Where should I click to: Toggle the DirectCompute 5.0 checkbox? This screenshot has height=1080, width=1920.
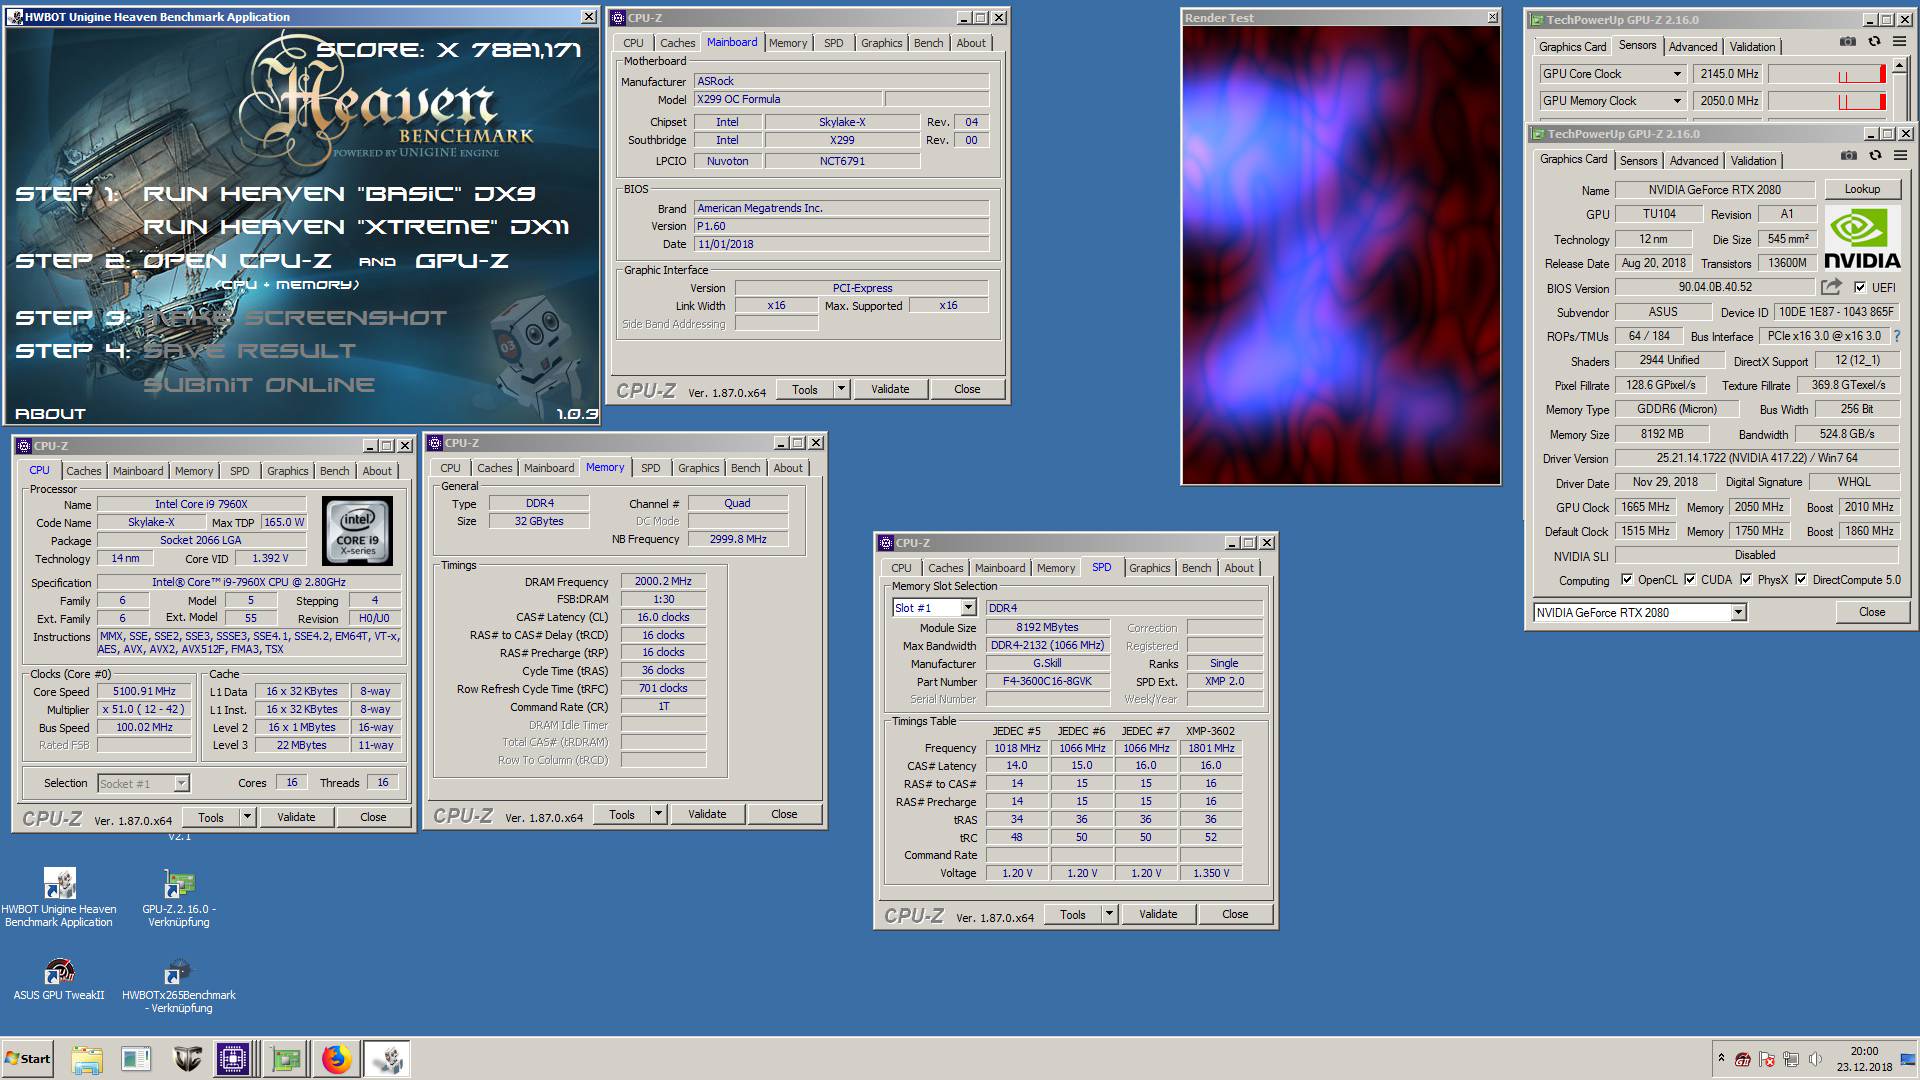pyautogui.click(x=1801, y=580)
